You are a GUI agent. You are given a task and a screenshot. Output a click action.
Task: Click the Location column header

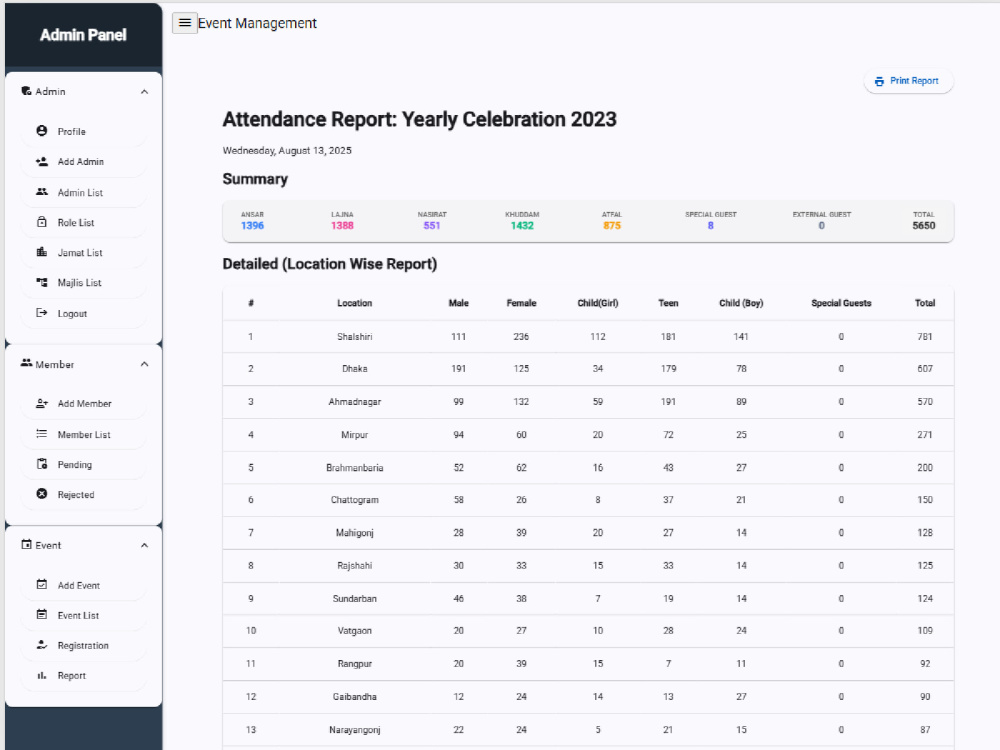pos(355,303)
